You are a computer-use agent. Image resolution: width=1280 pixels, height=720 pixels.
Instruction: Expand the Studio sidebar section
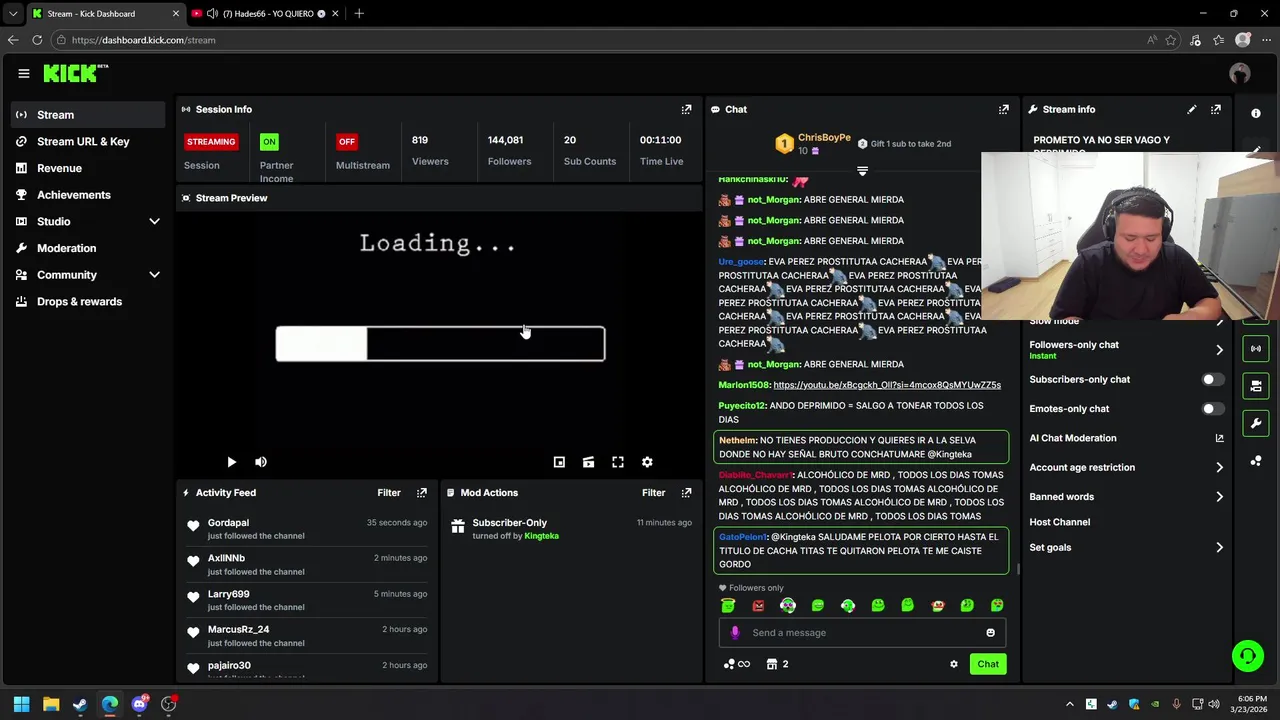tap(154, 221)
